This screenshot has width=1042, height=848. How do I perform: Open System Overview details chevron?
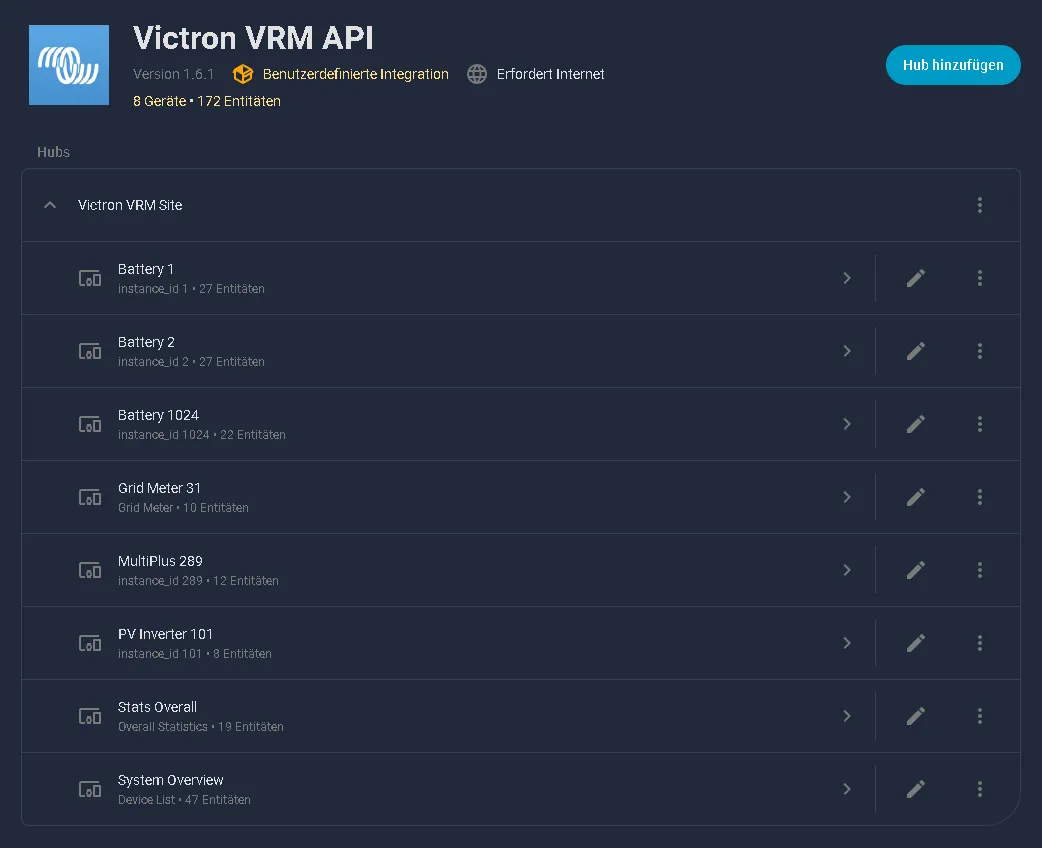click(847, 789)
